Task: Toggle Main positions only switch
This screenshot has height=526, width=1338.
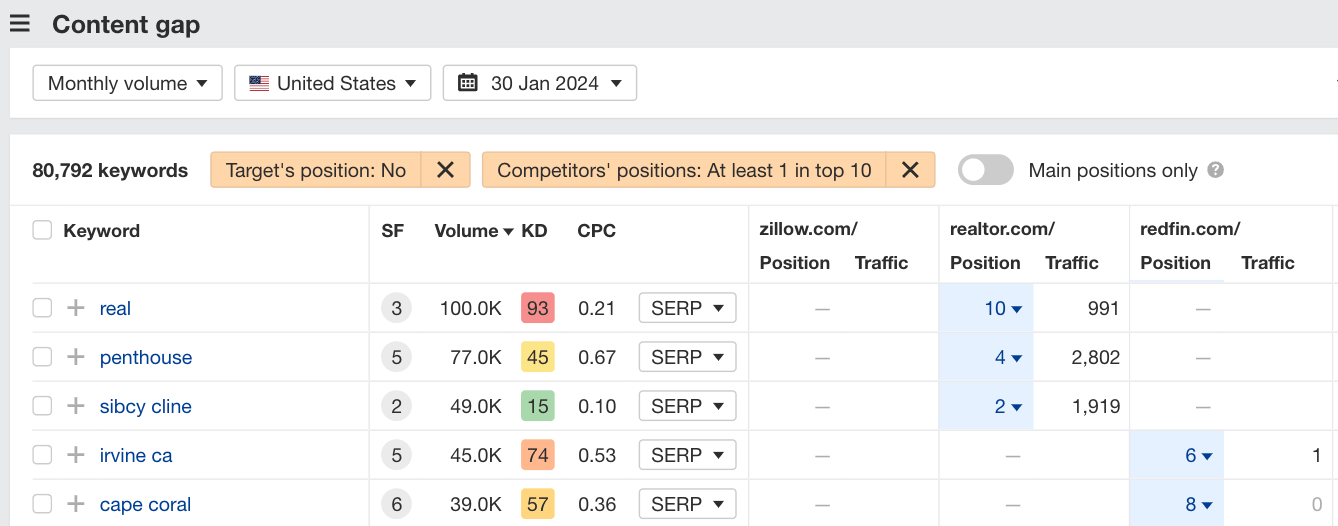Action: pyautogui.click(x=985, y=170)
